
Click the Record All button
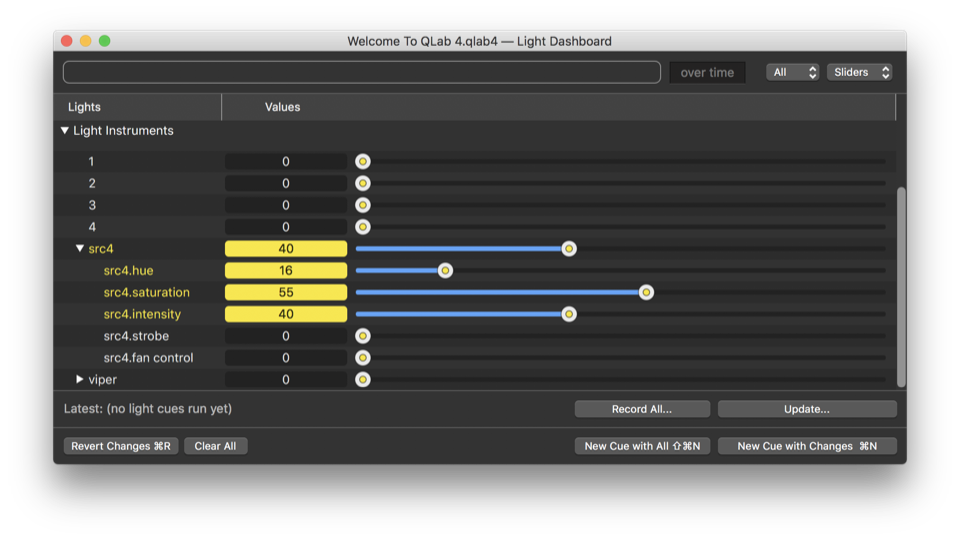[642, 409]
